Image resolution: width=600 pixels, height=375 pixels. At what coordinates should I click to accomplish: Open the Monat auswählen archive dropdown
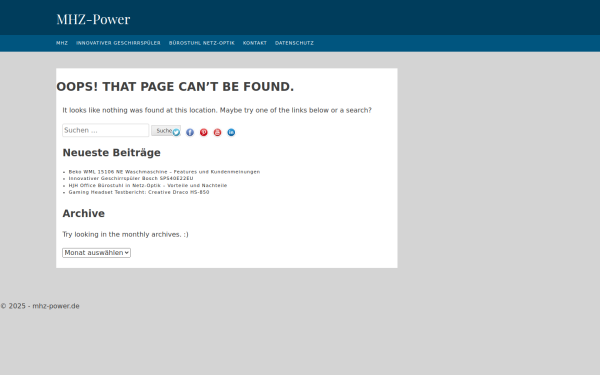click(96, 253)
